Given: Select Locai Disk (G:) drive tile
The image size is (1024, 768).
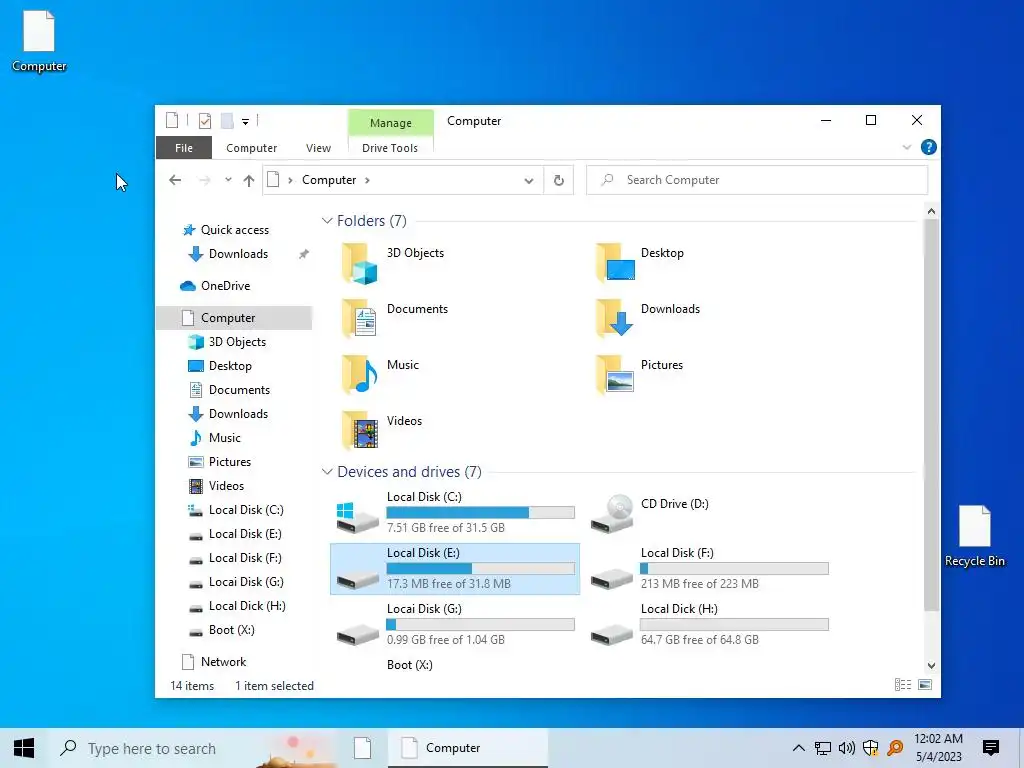Looking at the screenshot, I should tap(455, 625).
